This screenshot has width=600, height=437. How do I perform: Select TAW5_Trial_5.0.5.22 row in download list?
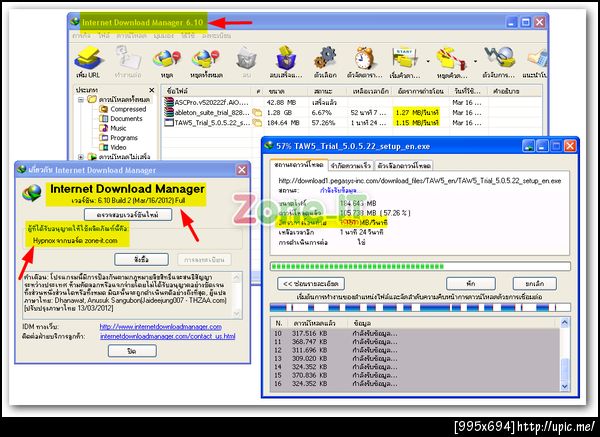pyautogui.click(x=352, y=123)
